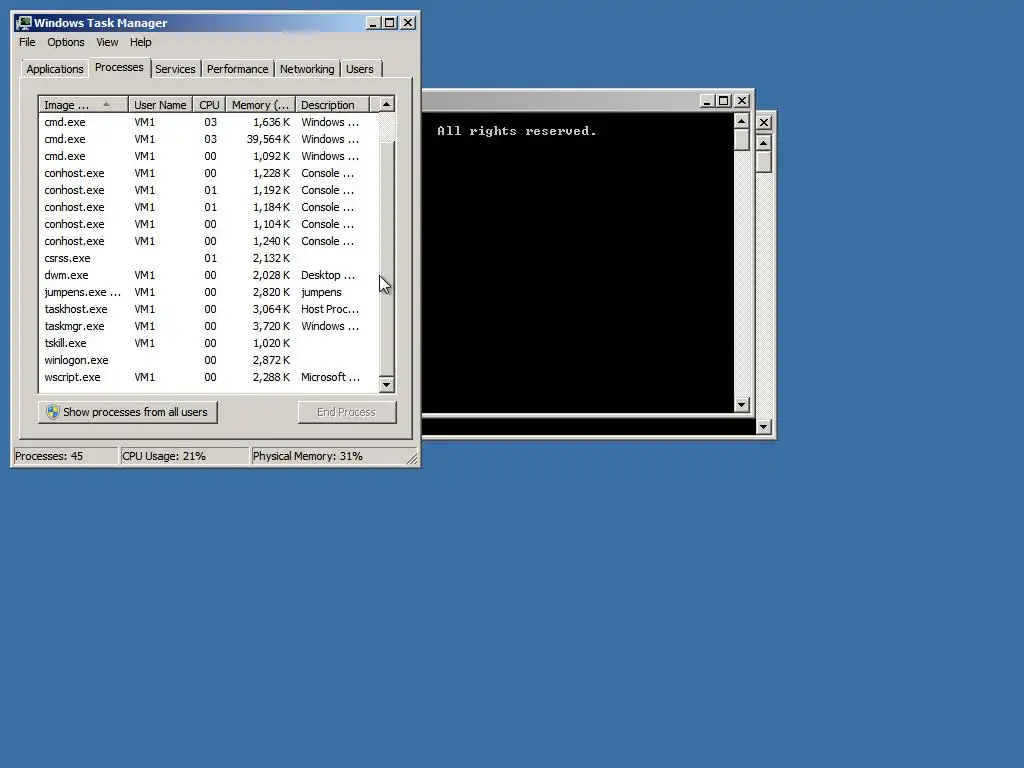1024x768 pixels.
Task: Click the front console window scrollbar thumb
Action: click(x=741, y=140)
